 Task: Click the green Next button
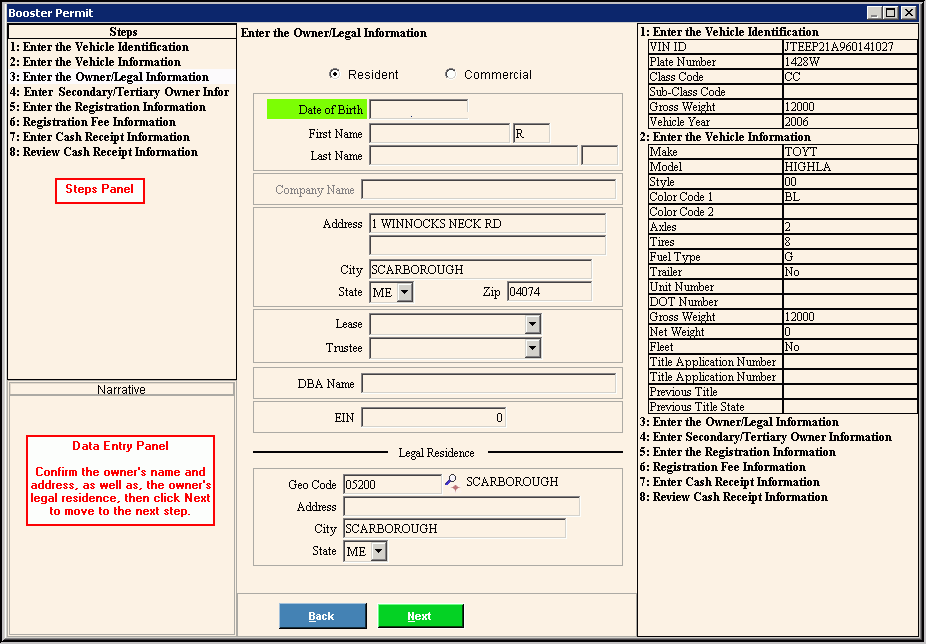tap(420, 616)
